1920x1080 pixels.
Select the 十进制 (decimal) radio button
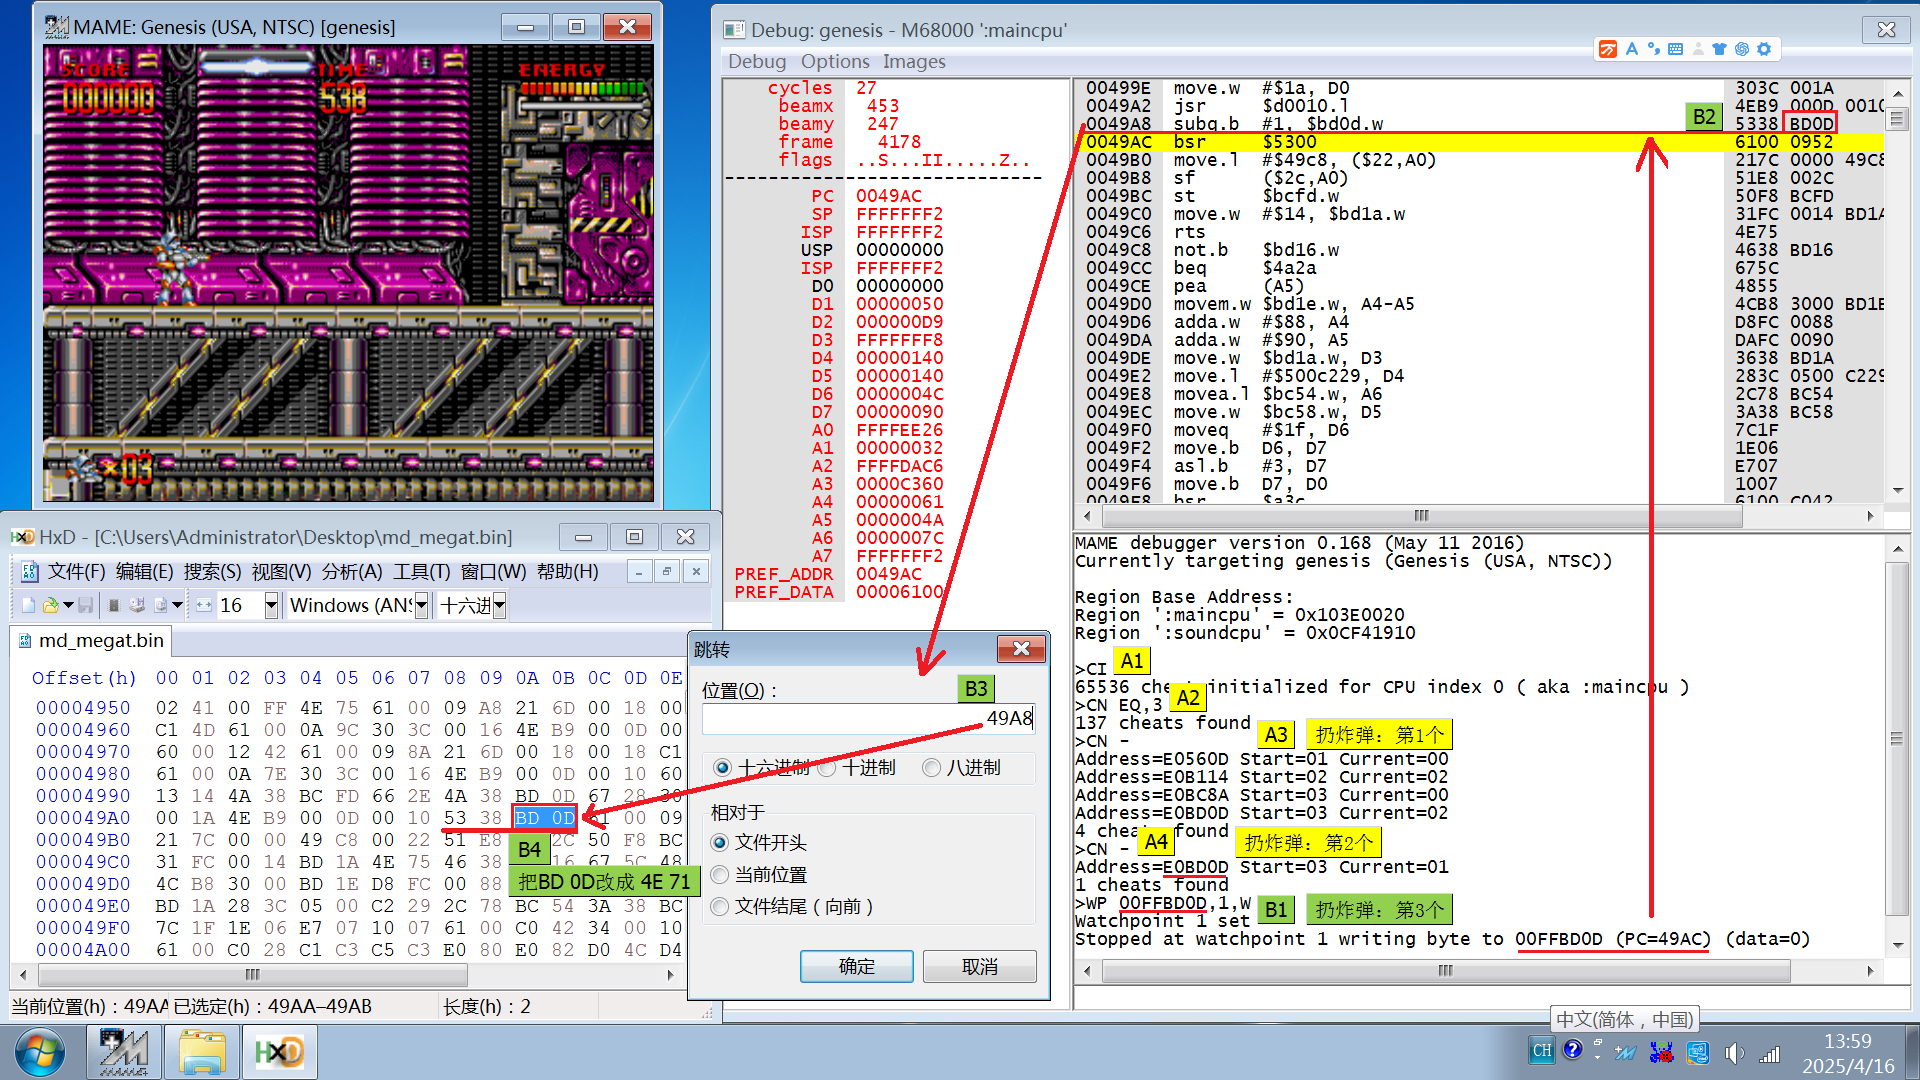coord(827,768)
